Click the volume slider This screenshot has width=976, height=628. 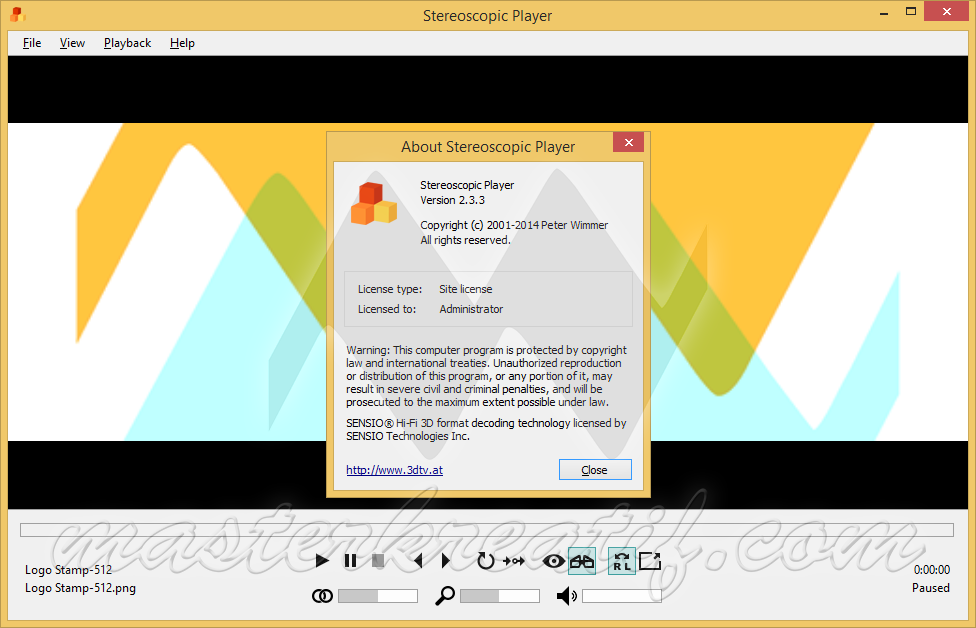622,596
